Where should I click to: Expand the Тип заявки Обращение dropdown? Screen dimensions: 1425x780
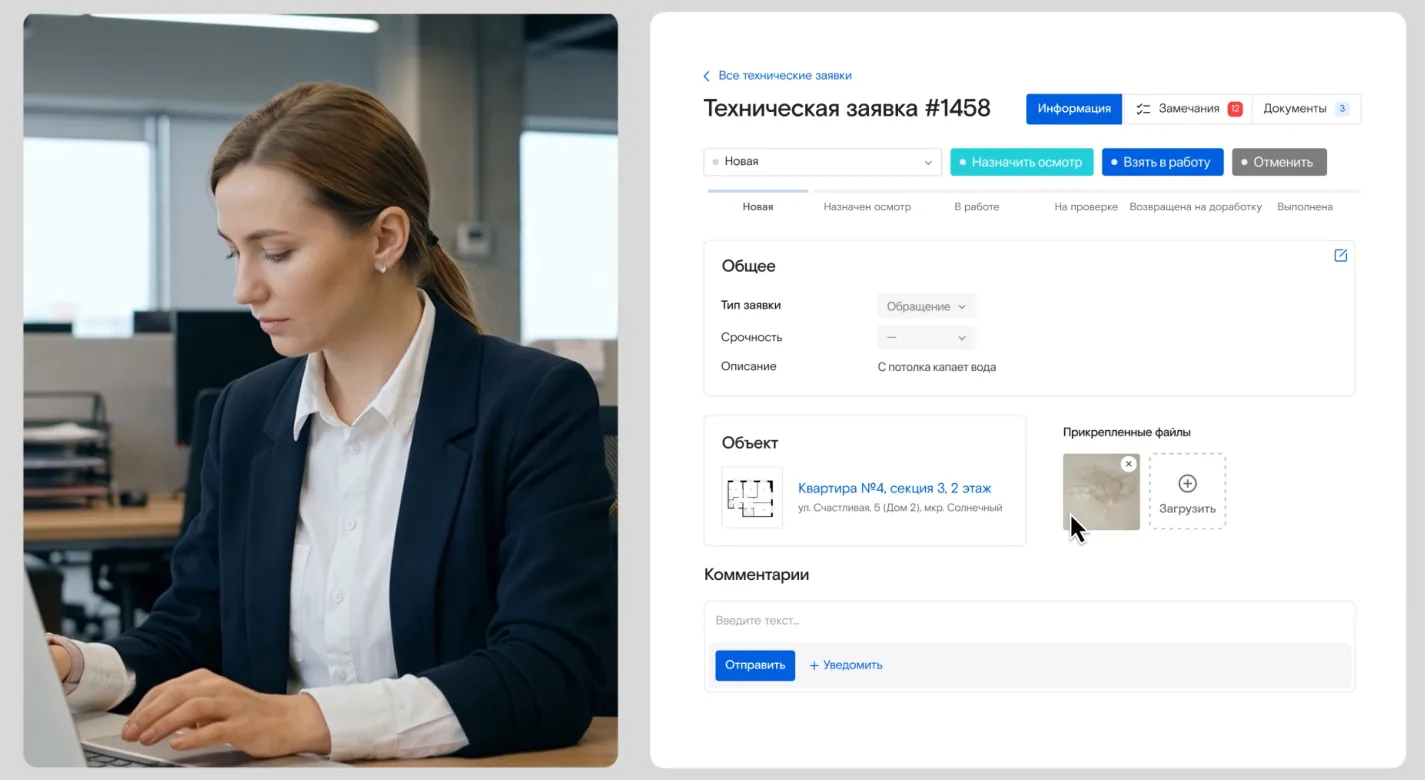[926, 307]
